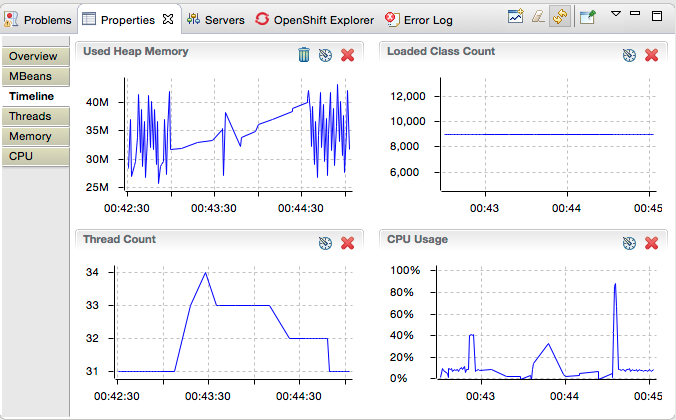Configure the Thread Count chart

(x=325, y=242)
